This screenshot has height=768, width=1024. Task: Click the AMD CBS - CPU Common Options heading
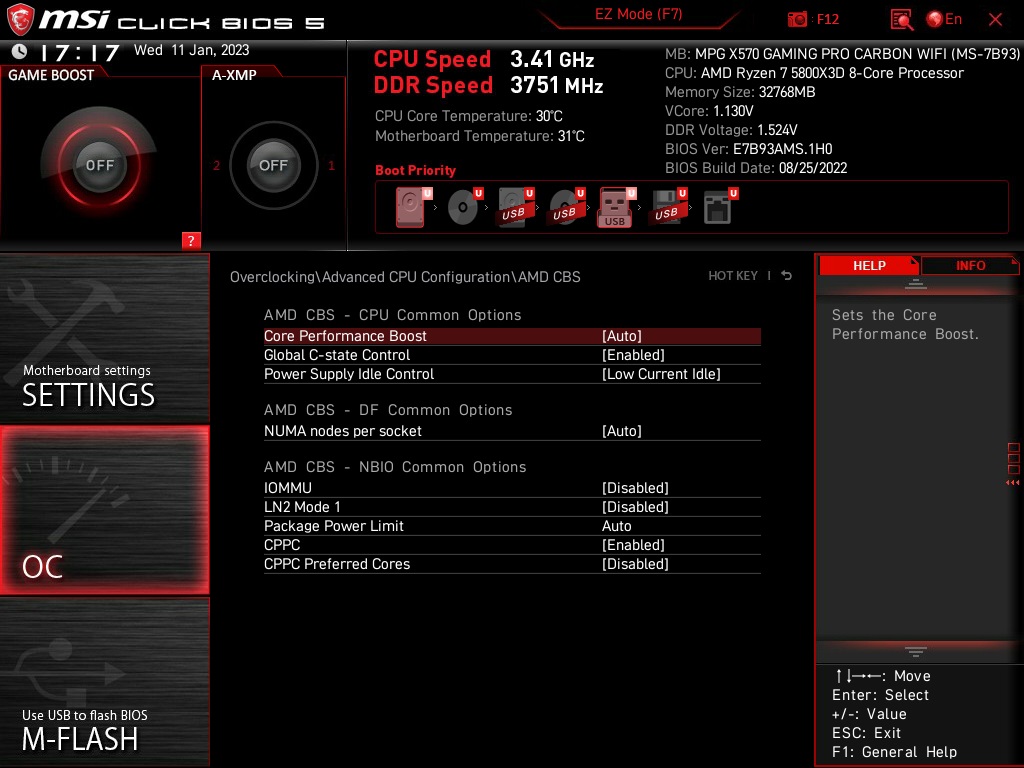point(392,315)
